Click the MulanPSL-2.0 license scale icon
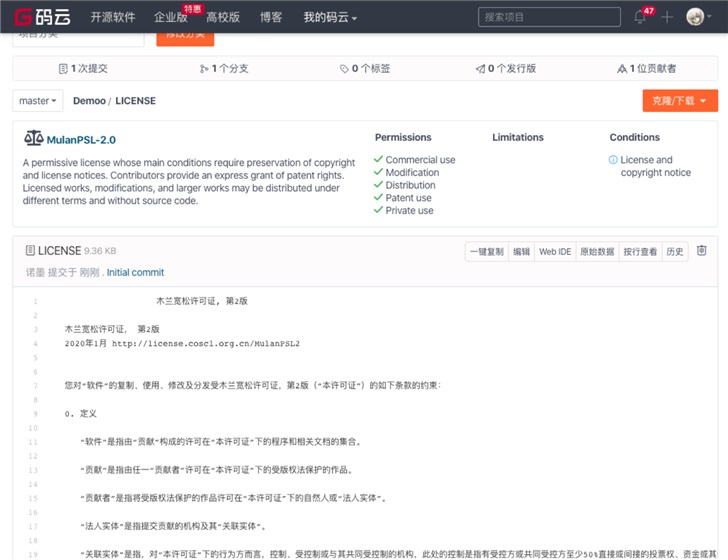 click(33, 139)
